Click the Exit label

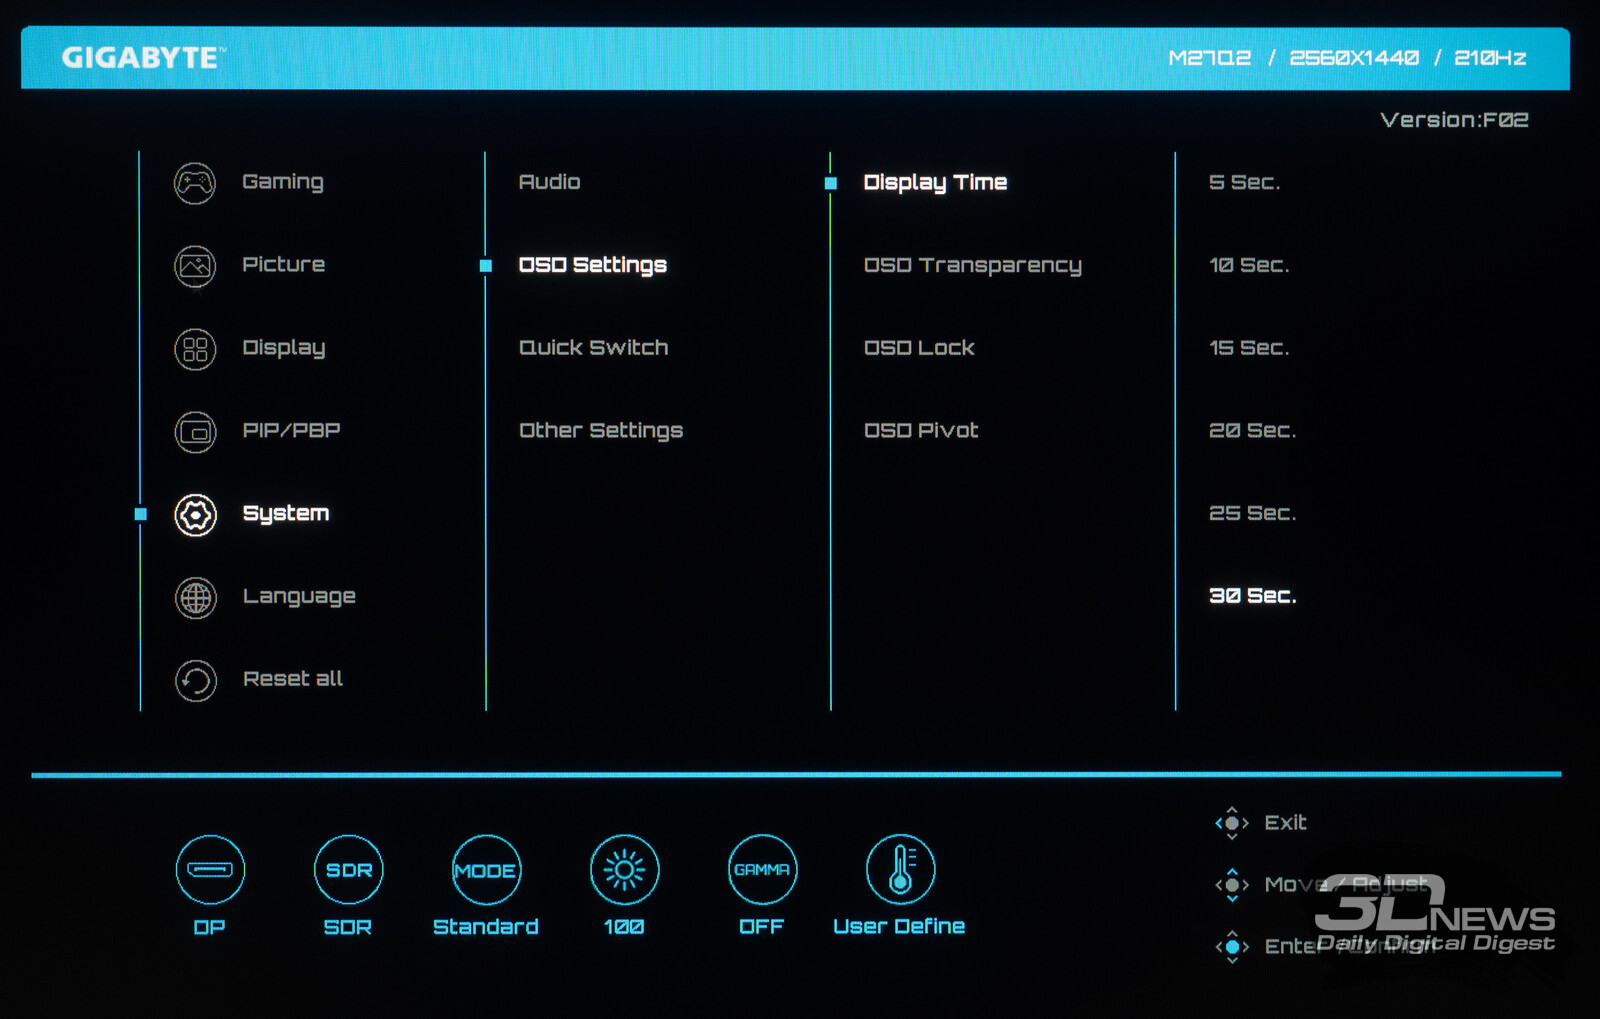click(x=1285, y=822)
